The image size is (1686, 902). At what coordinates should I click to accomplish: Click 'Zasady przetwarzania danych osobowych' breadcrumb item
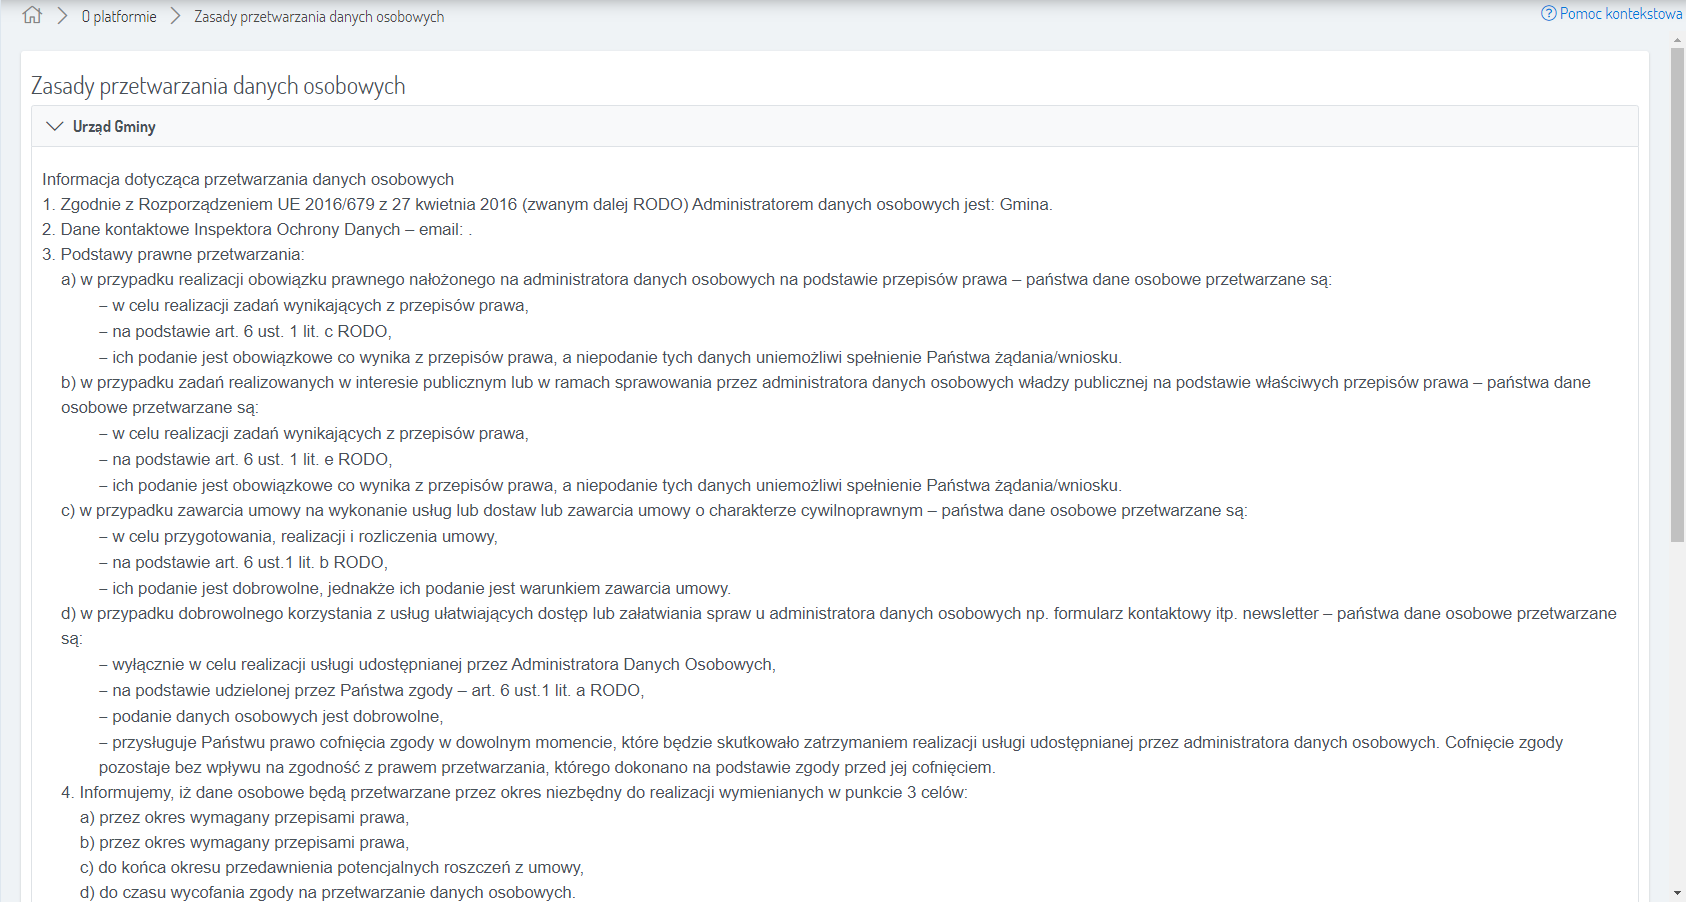point(319,17)
